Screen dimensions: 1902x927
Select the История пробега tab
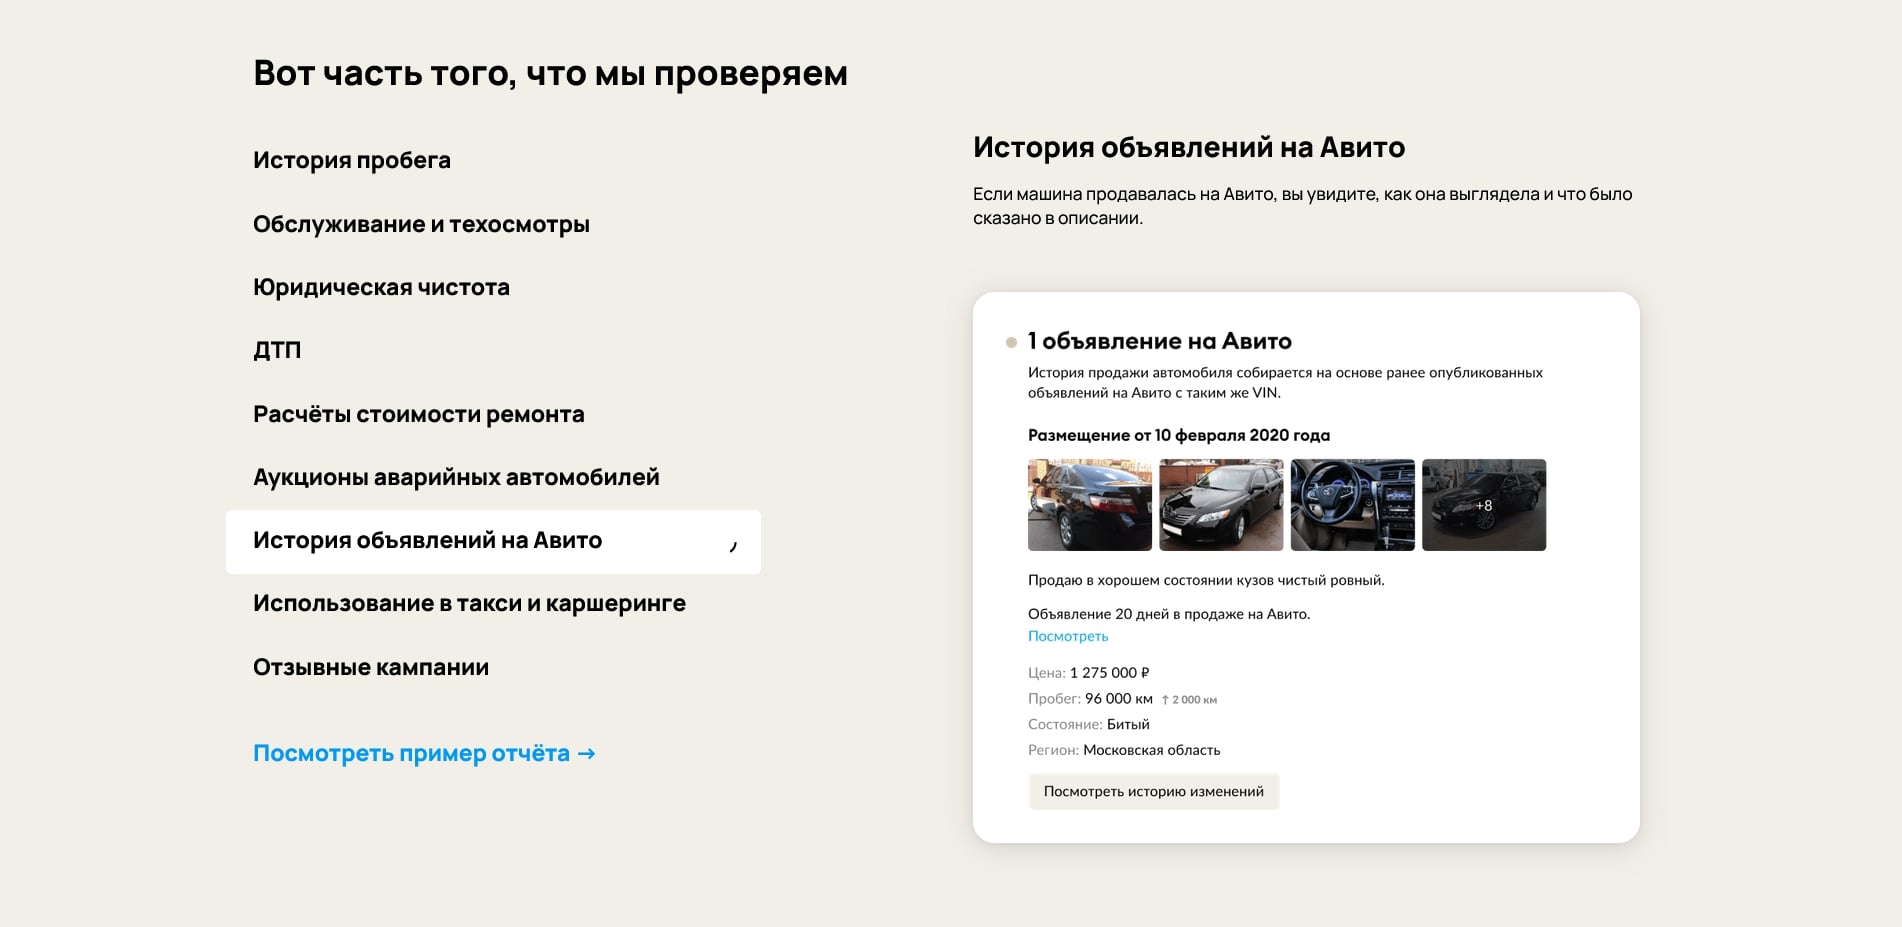(x=352, y=160)
